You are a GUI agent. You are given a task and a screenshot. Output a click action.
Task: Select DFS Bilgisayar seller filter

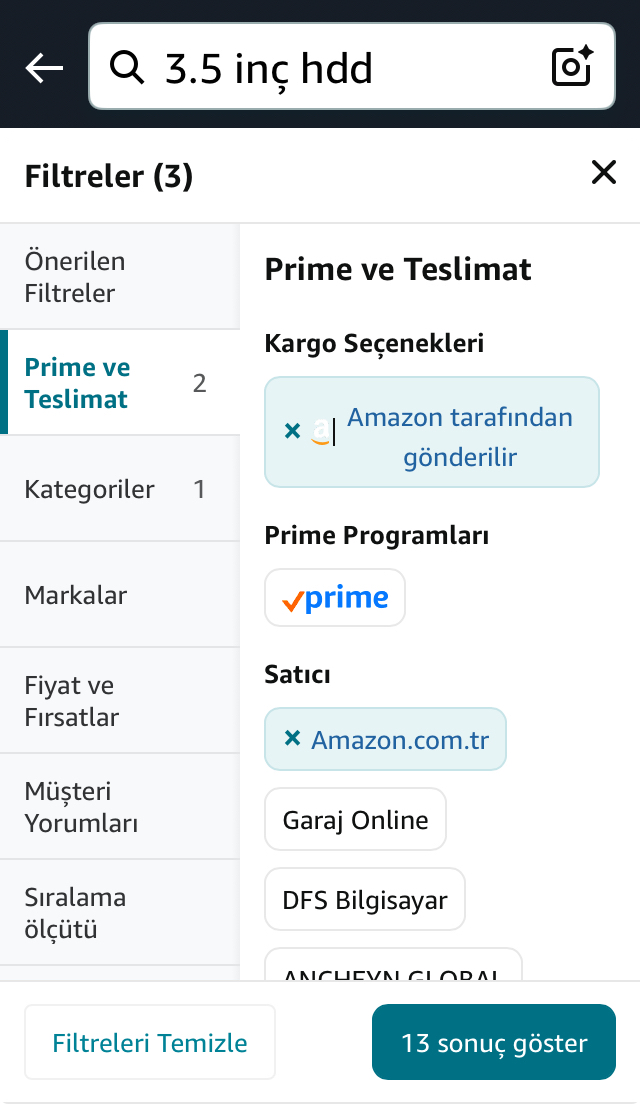365,900
